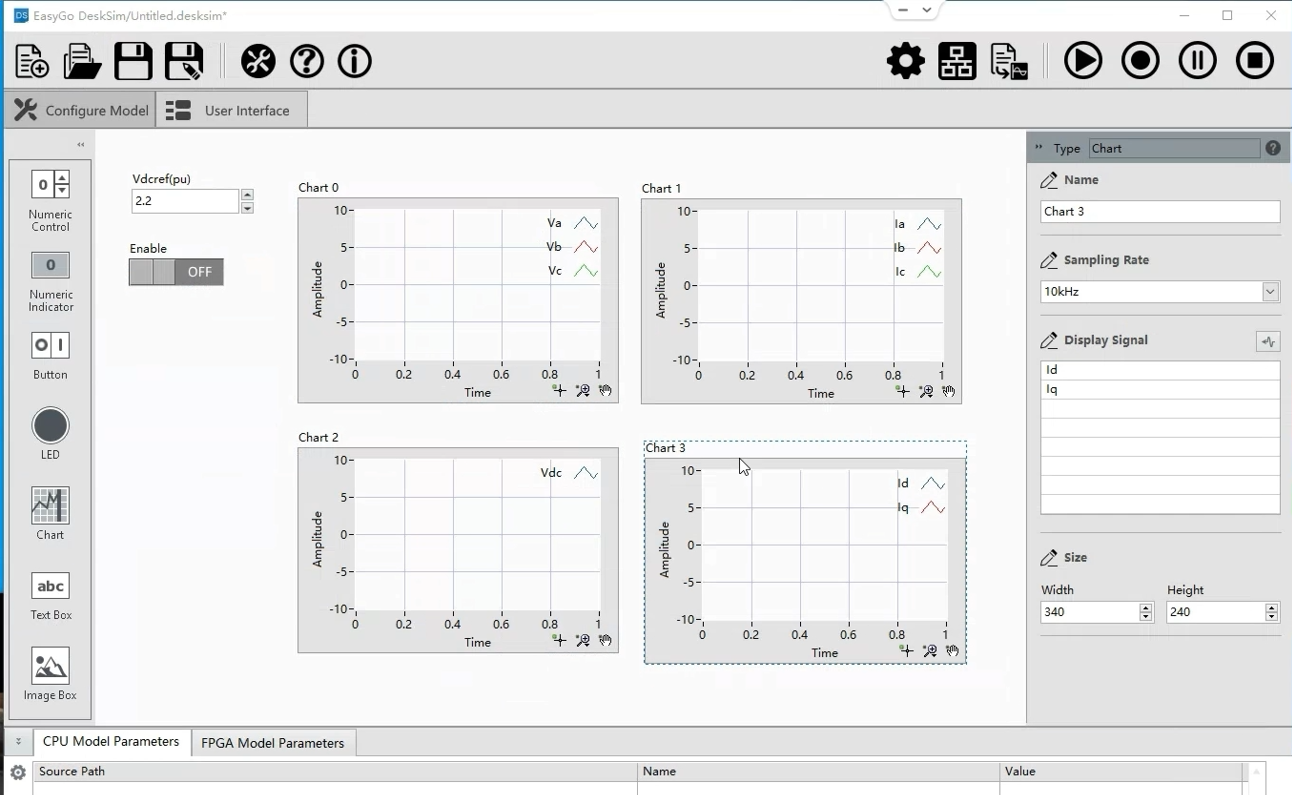Image resolution: width=1292 pixels, height=795 pixels.
Task: Toggle the Enable switch currently OFF
Action: coord(176,272)
